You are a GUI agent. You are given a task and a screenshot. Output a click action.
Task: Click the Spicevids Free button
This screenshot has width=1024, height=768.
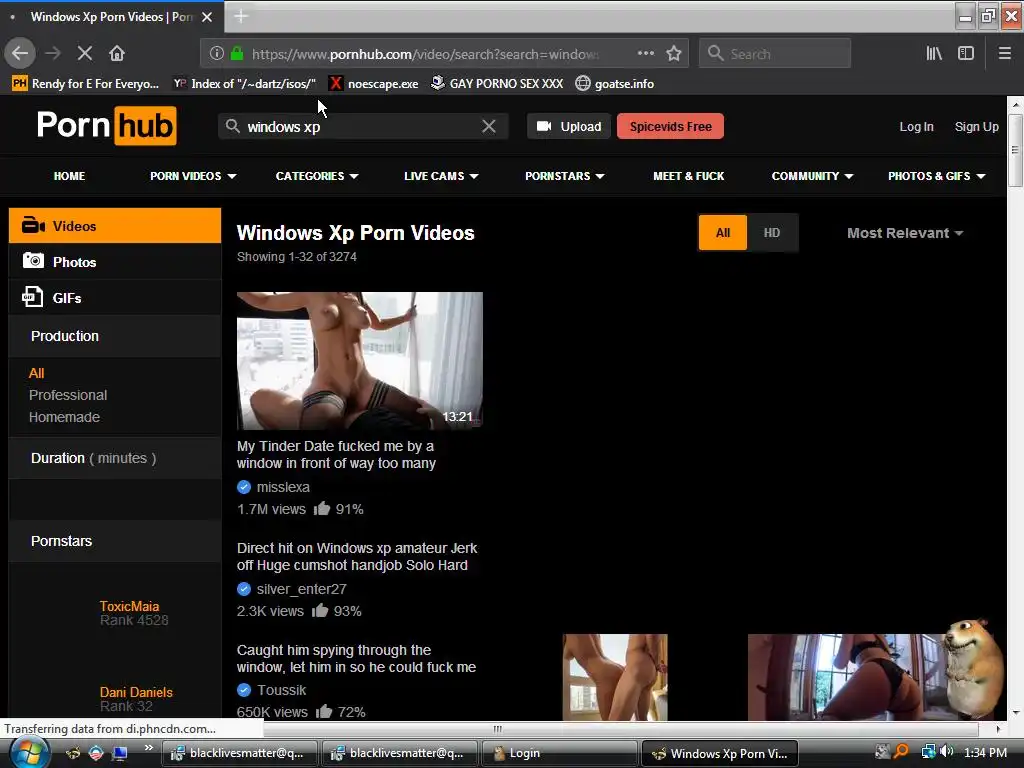pyautogui.click(x=670, y=126)
